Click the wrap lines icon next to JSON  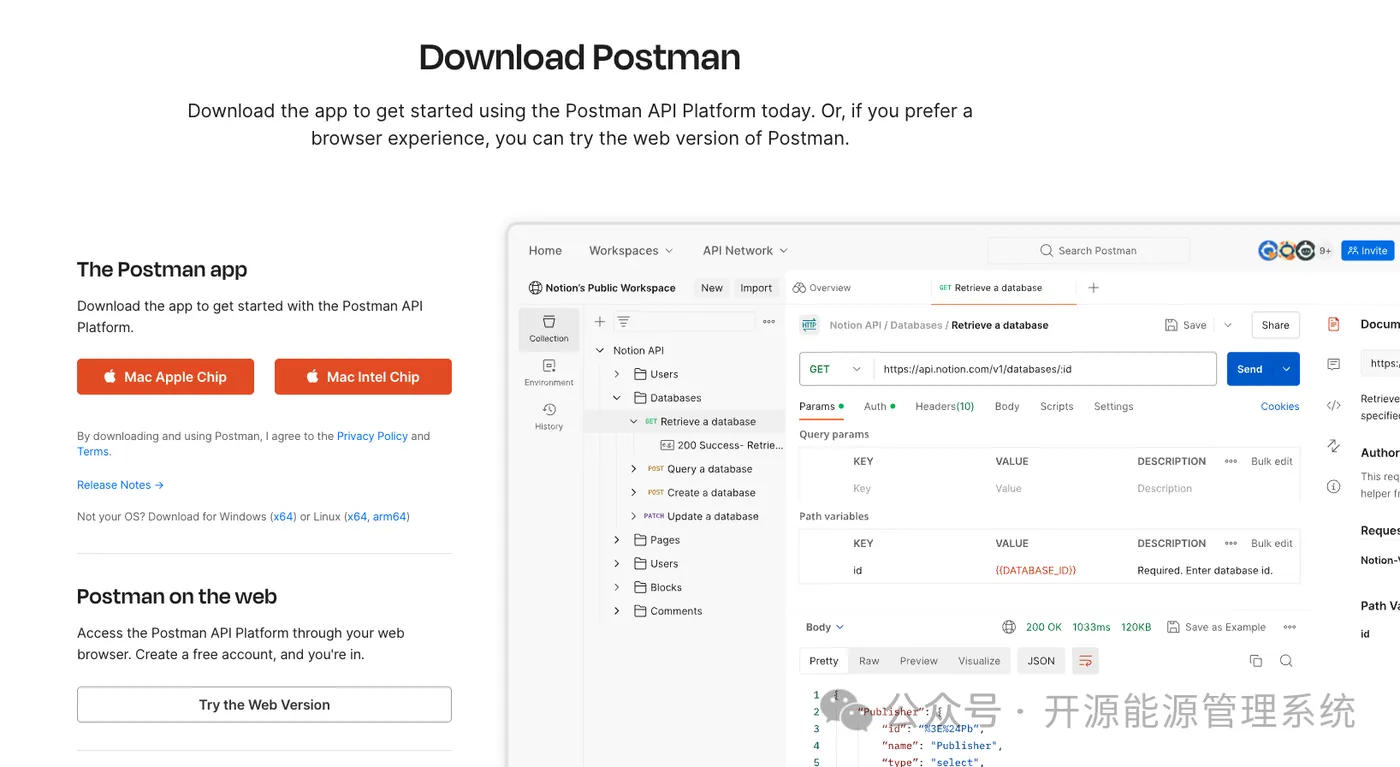(1085, 661)
